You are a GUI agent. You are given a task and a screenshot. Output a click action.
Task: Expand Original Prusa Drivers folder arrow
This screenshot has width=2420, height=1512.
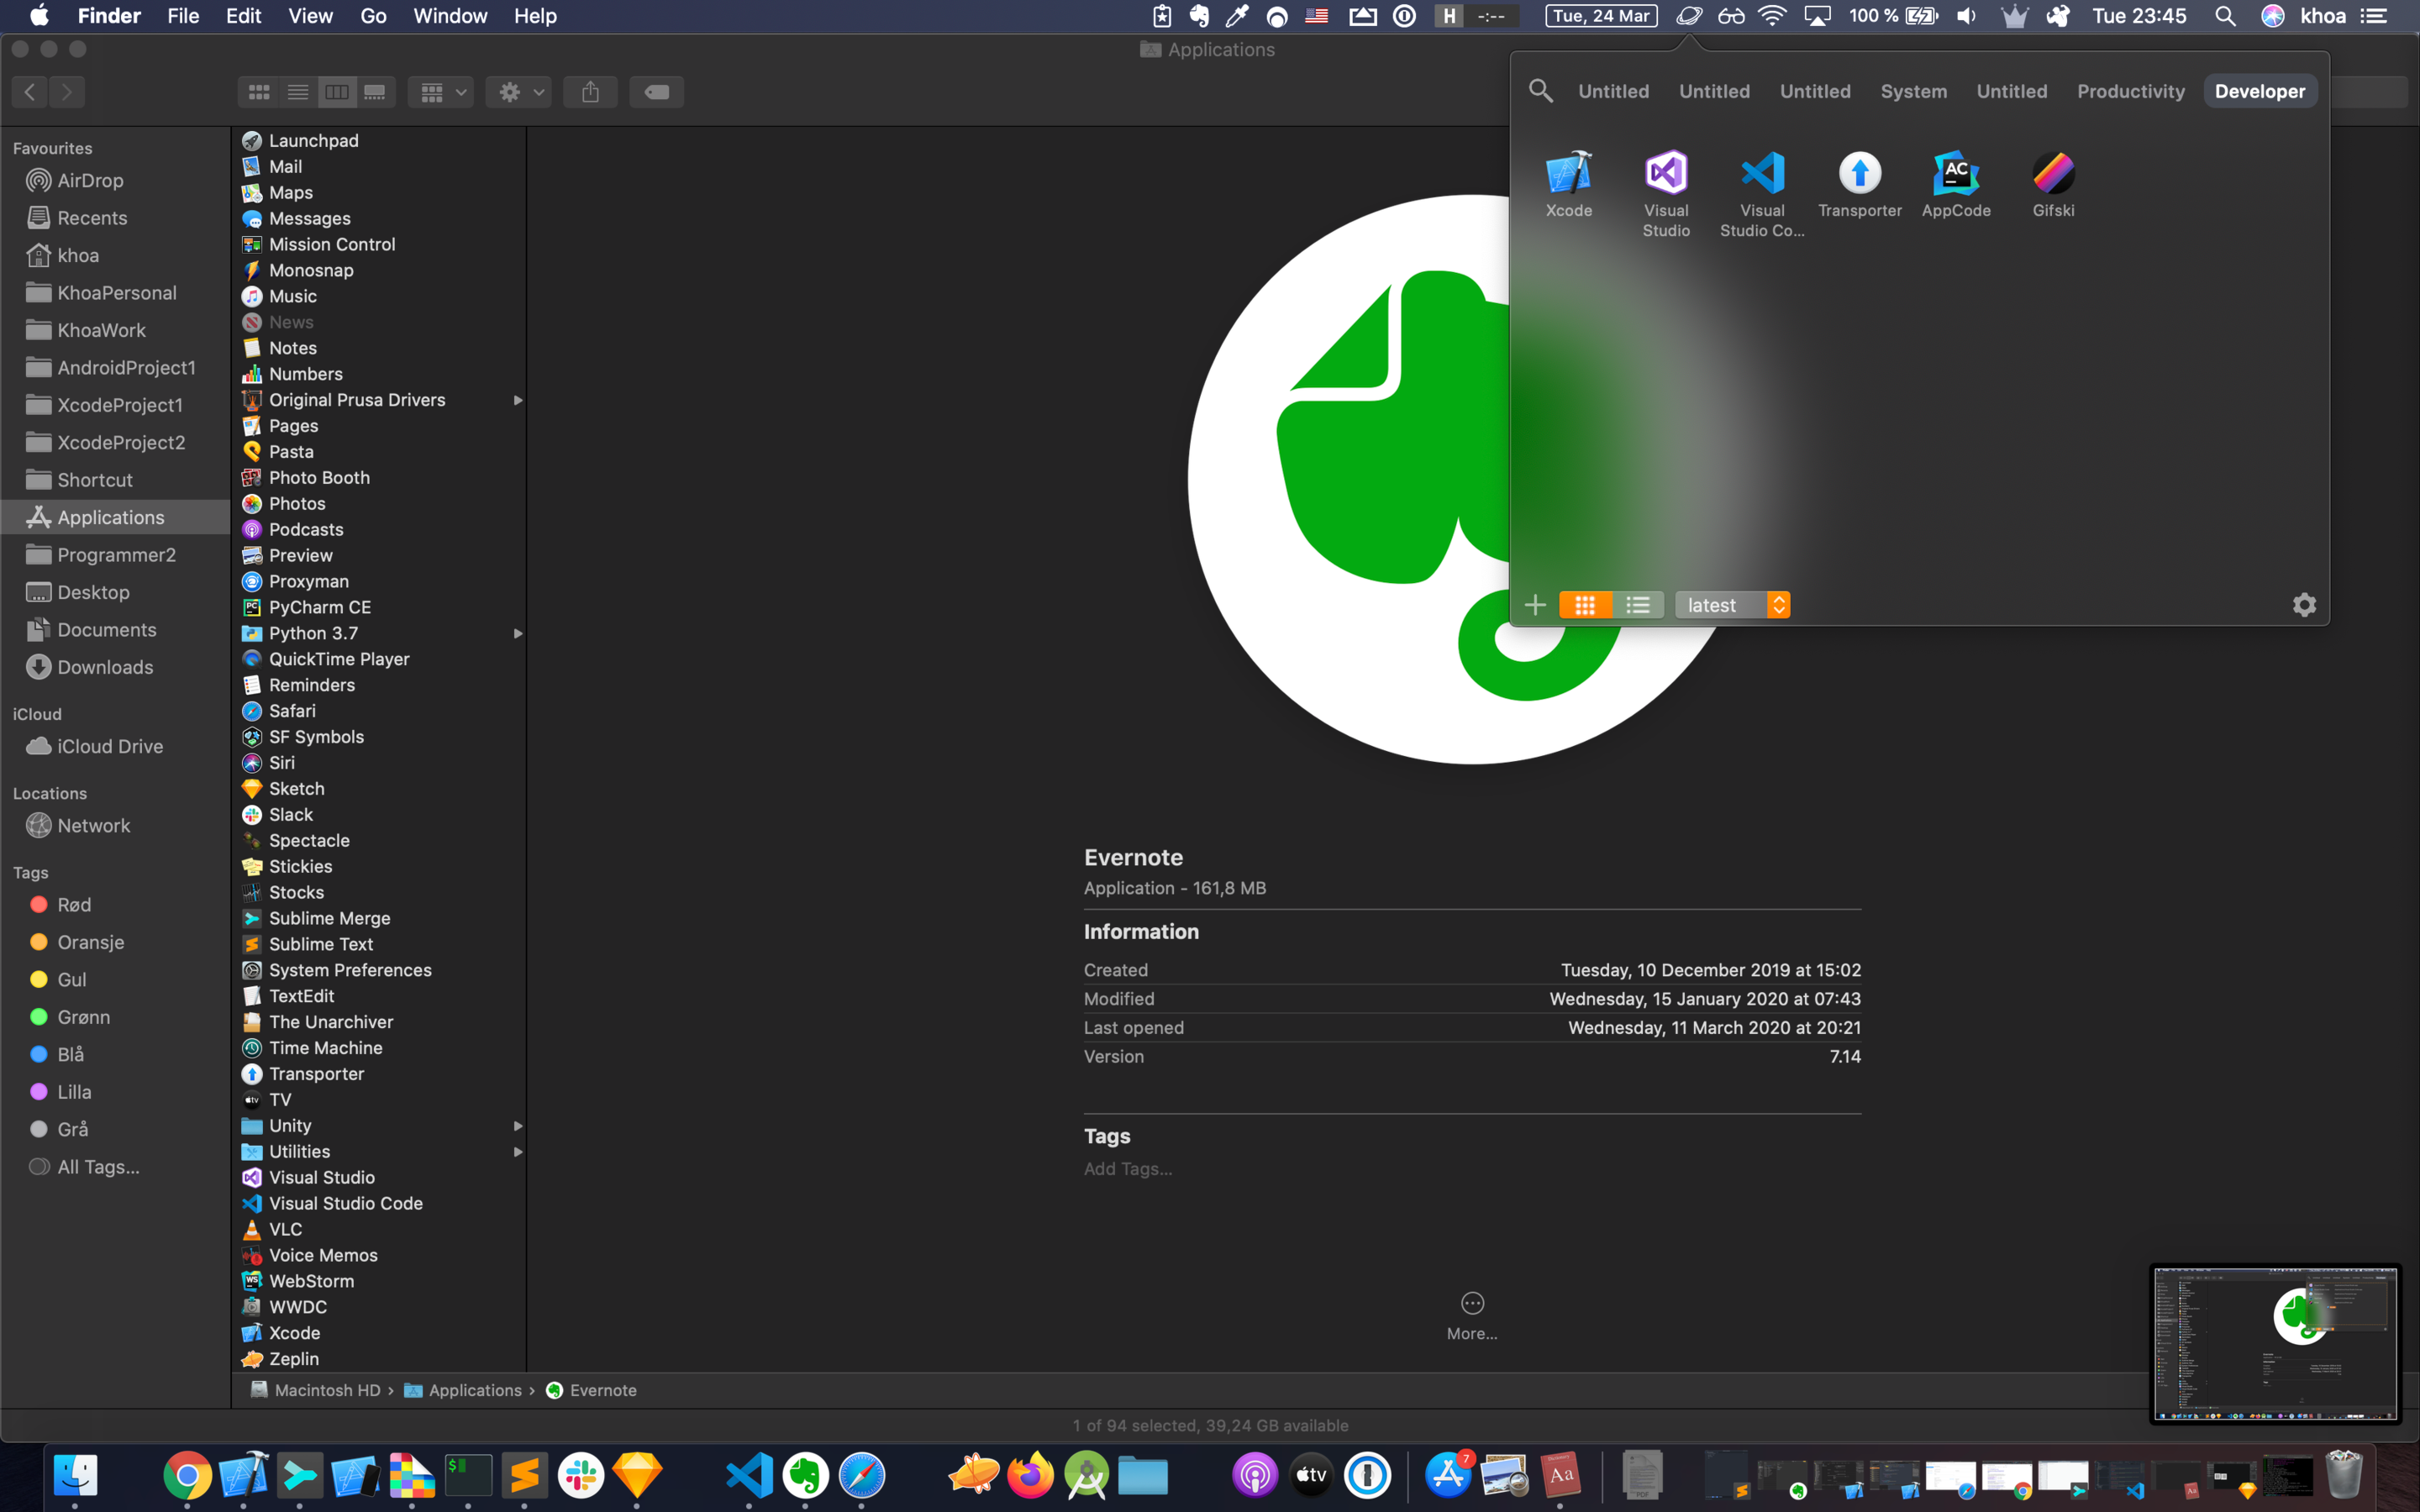[x=518, y=400]
